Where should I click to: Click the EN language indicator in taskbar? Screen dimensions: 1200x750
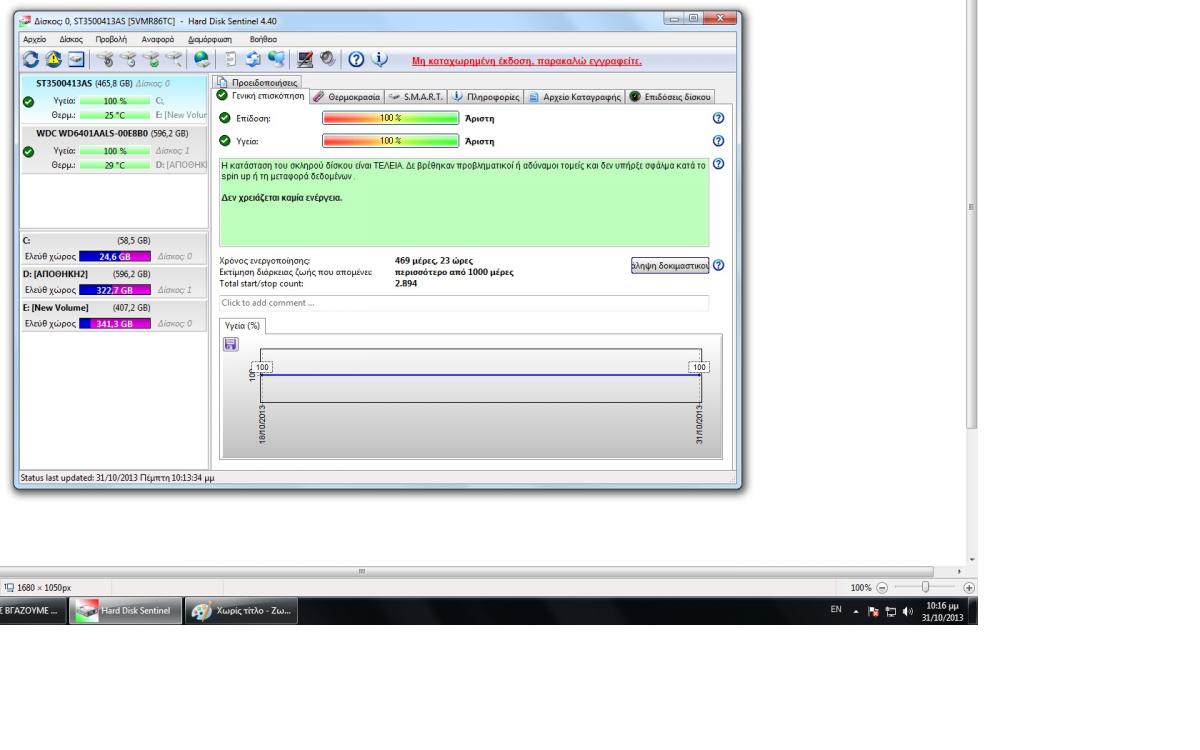pyautogui.click(x=835, y=608)
